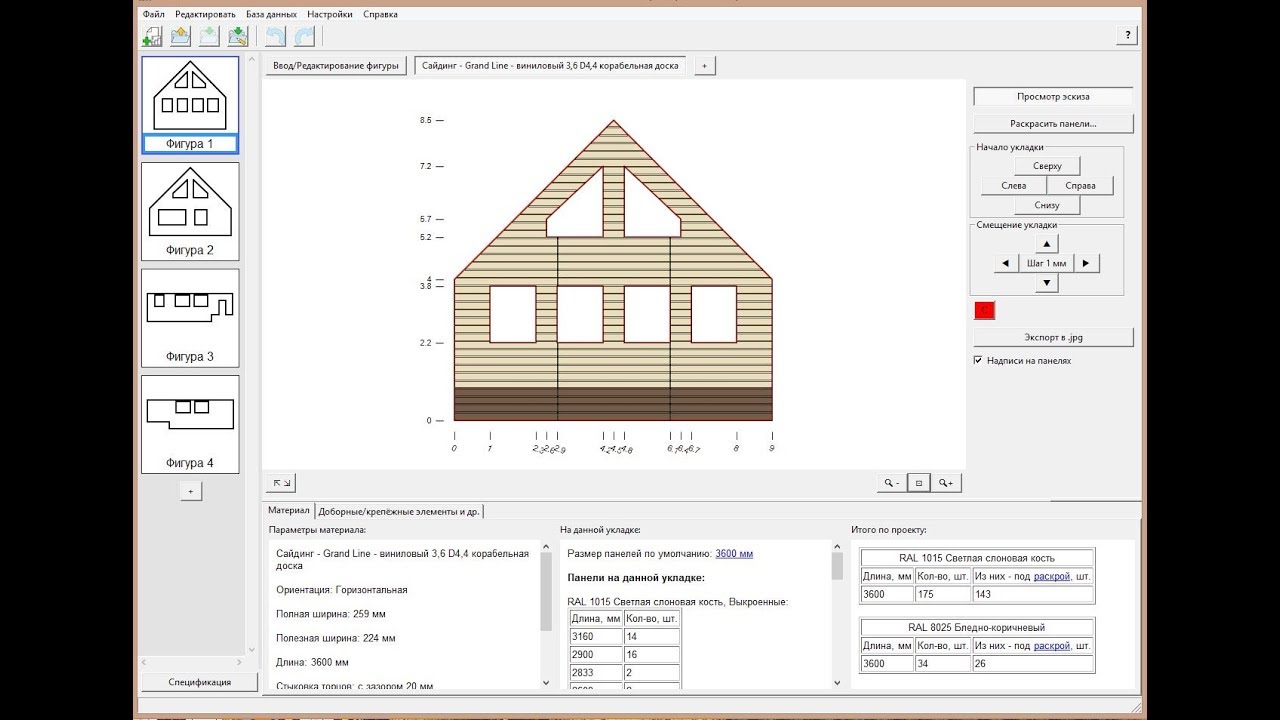The image size is (1280, 720).
Task: Click the red color swatch
Action: tap(984, 311)
